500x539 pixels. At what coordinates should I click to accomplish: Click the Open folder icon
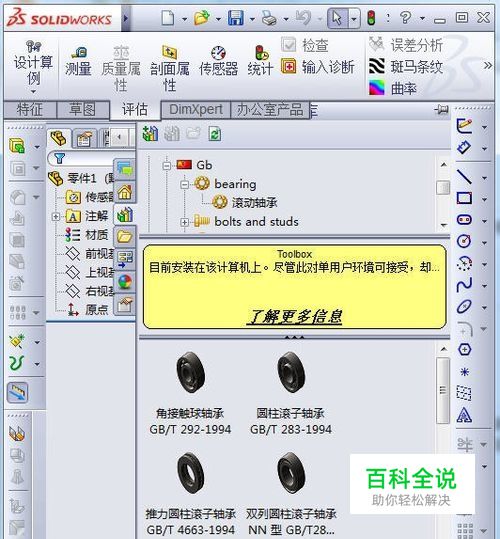(202, 18)
